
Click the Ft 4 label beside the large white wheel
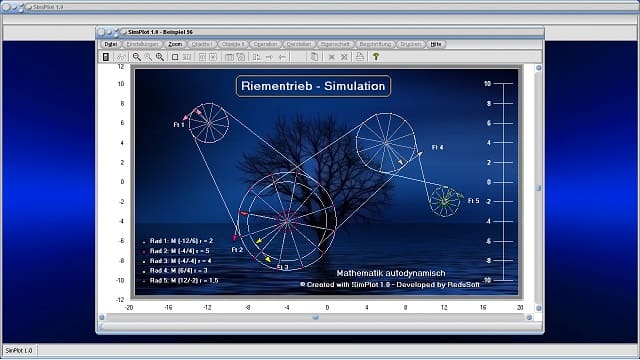(438, 147)
